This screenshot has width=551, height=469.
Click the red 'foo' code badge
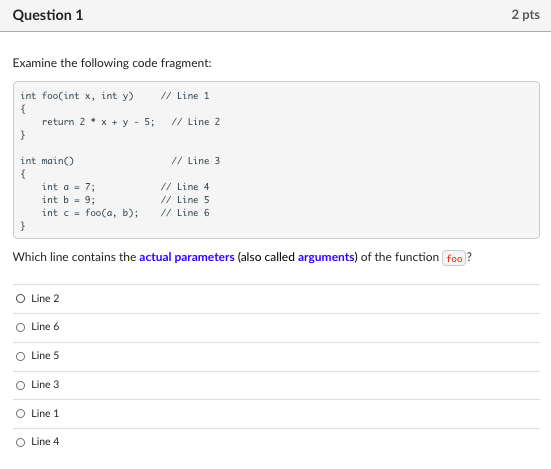point(454,259)
